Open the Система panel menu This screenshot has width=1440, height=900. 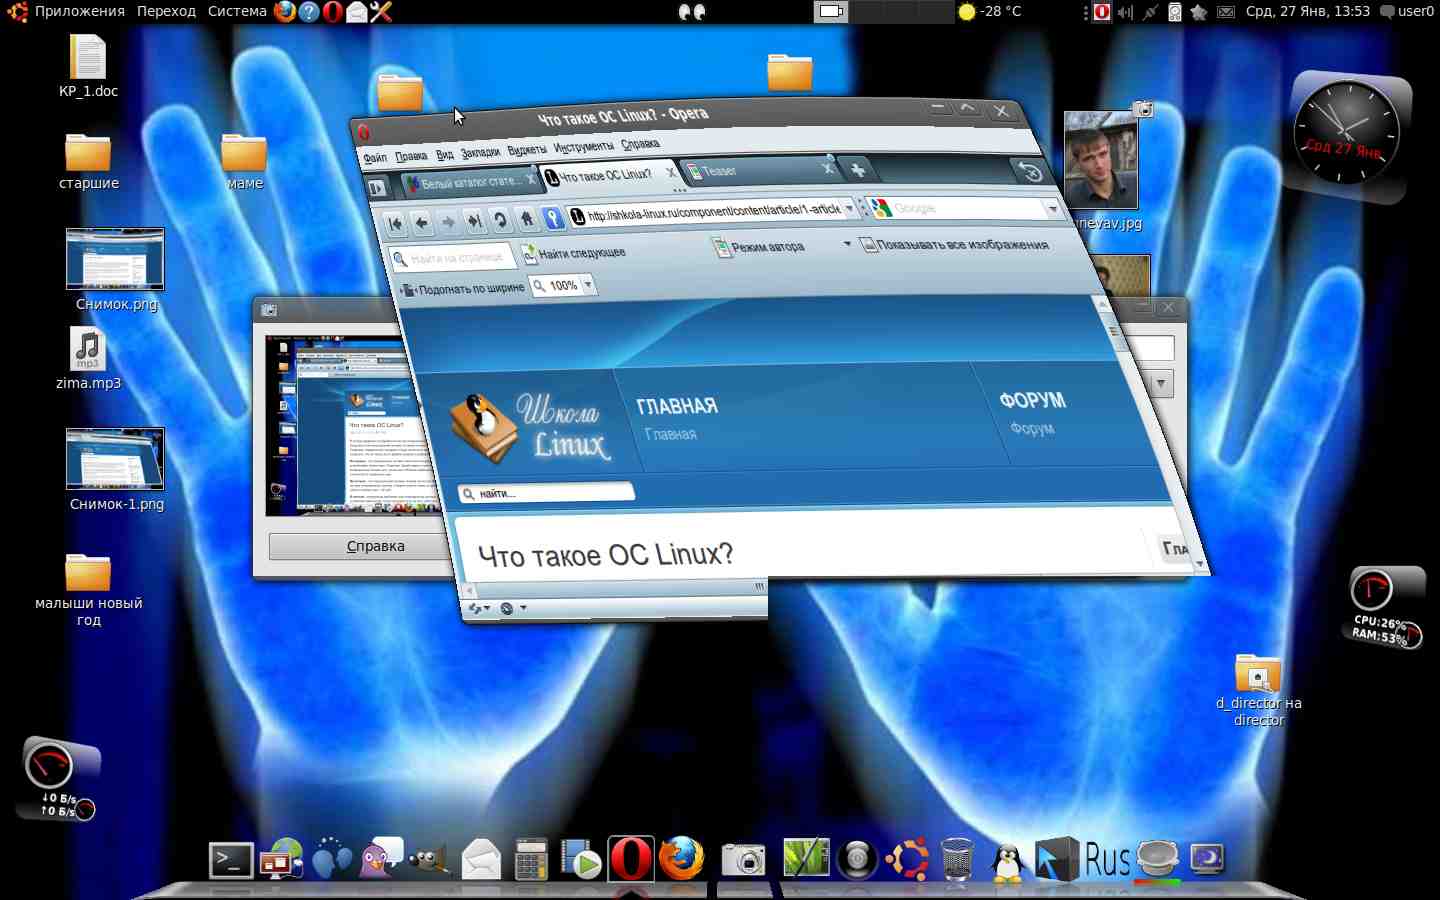click(237, 12)
